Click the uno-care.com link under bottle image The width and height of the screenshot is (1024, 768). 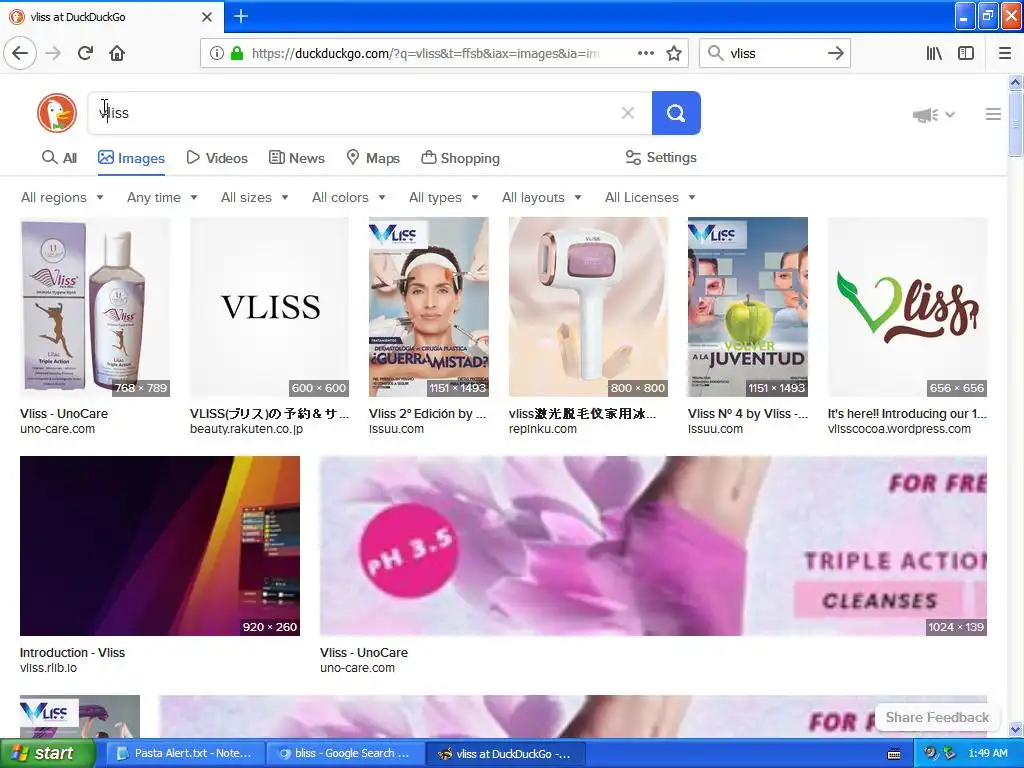[x=57, y=429]
